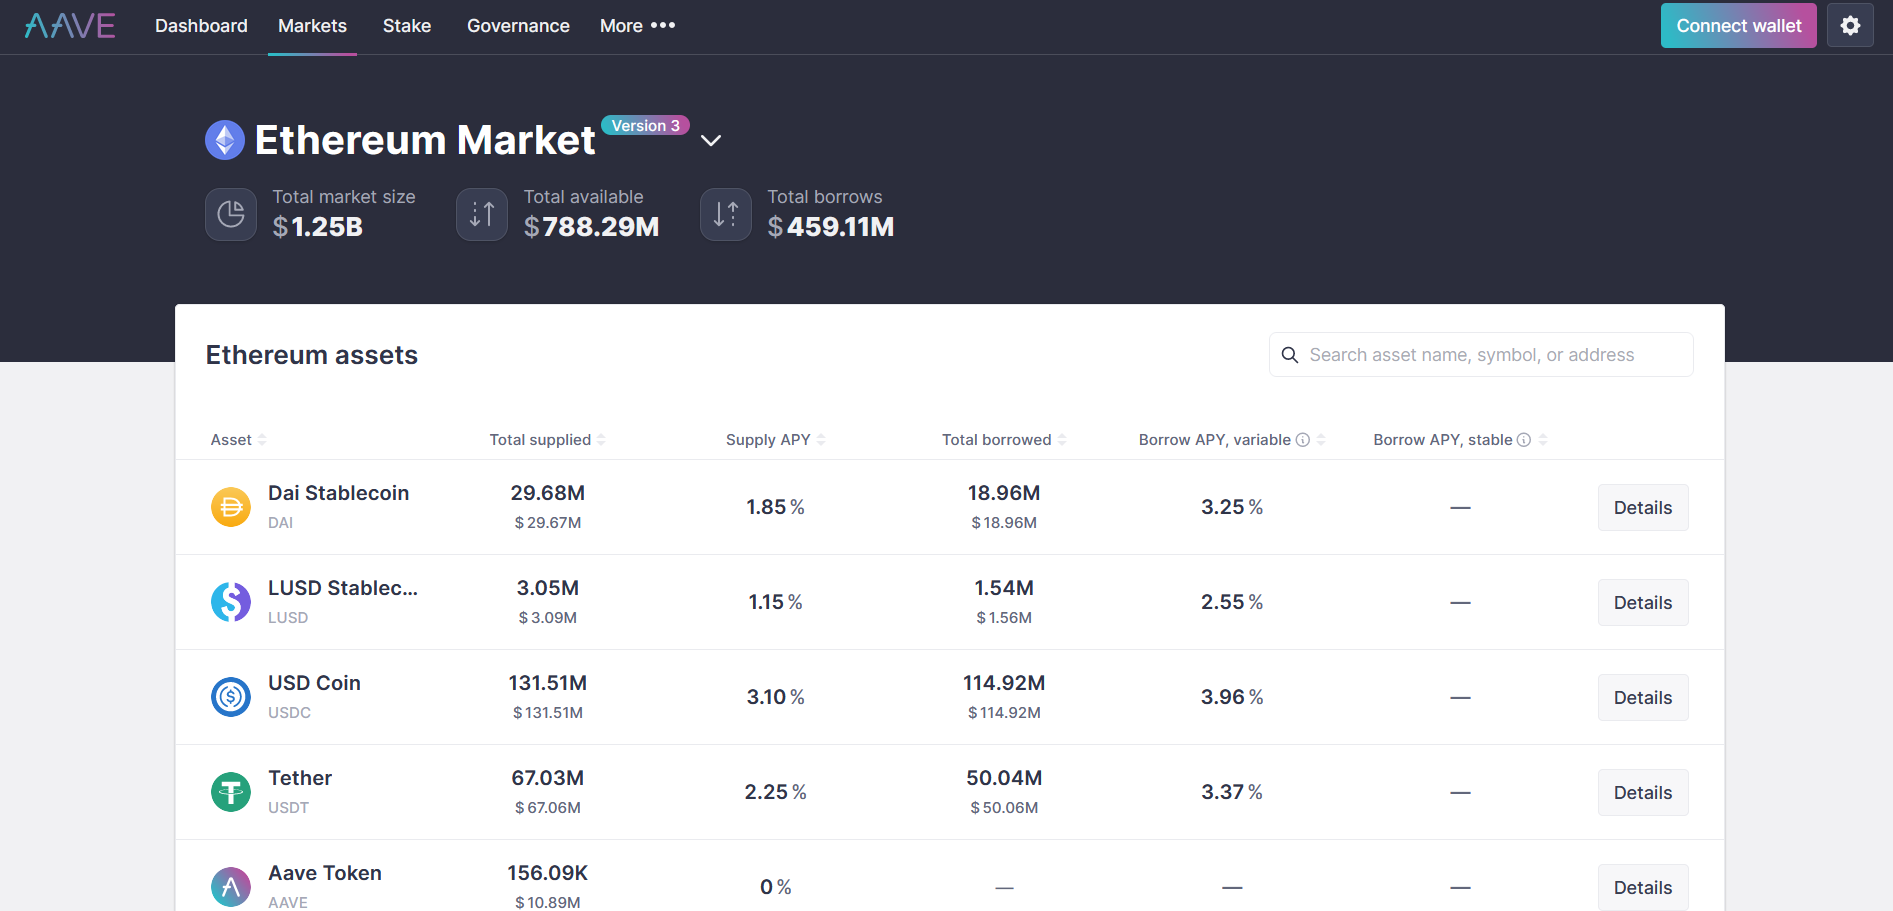Screen dimensions: 1893x911
Task: Click the search magnifier icon
Action: (x=1290, y=355)
